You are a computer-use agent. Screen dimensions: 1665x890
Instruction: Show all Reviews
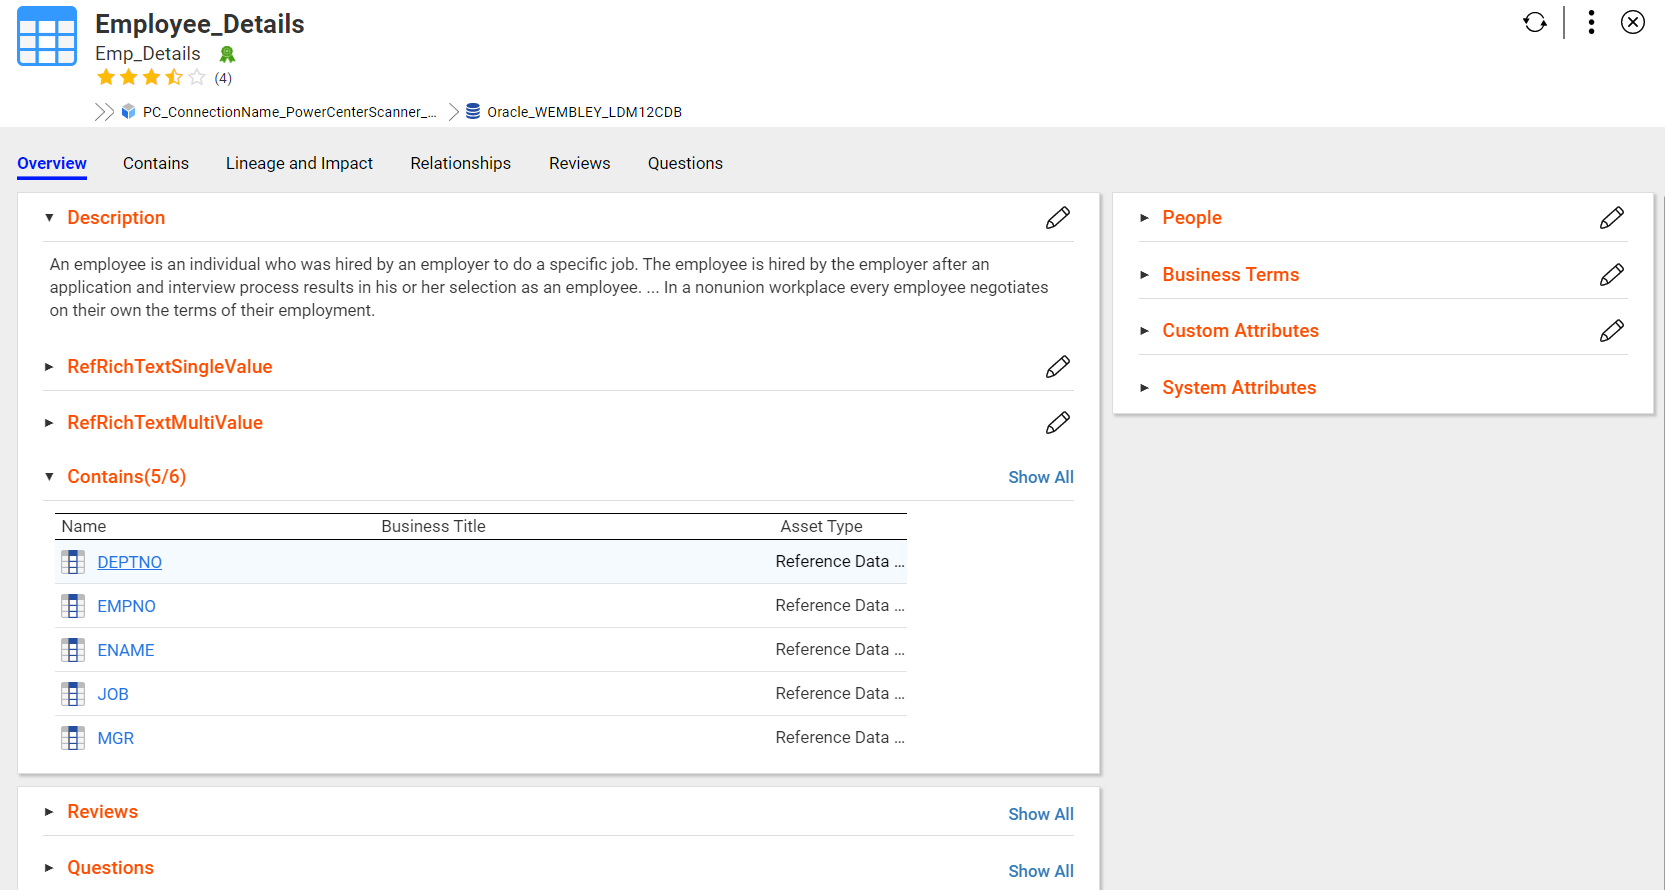[x=1041, y=814]
